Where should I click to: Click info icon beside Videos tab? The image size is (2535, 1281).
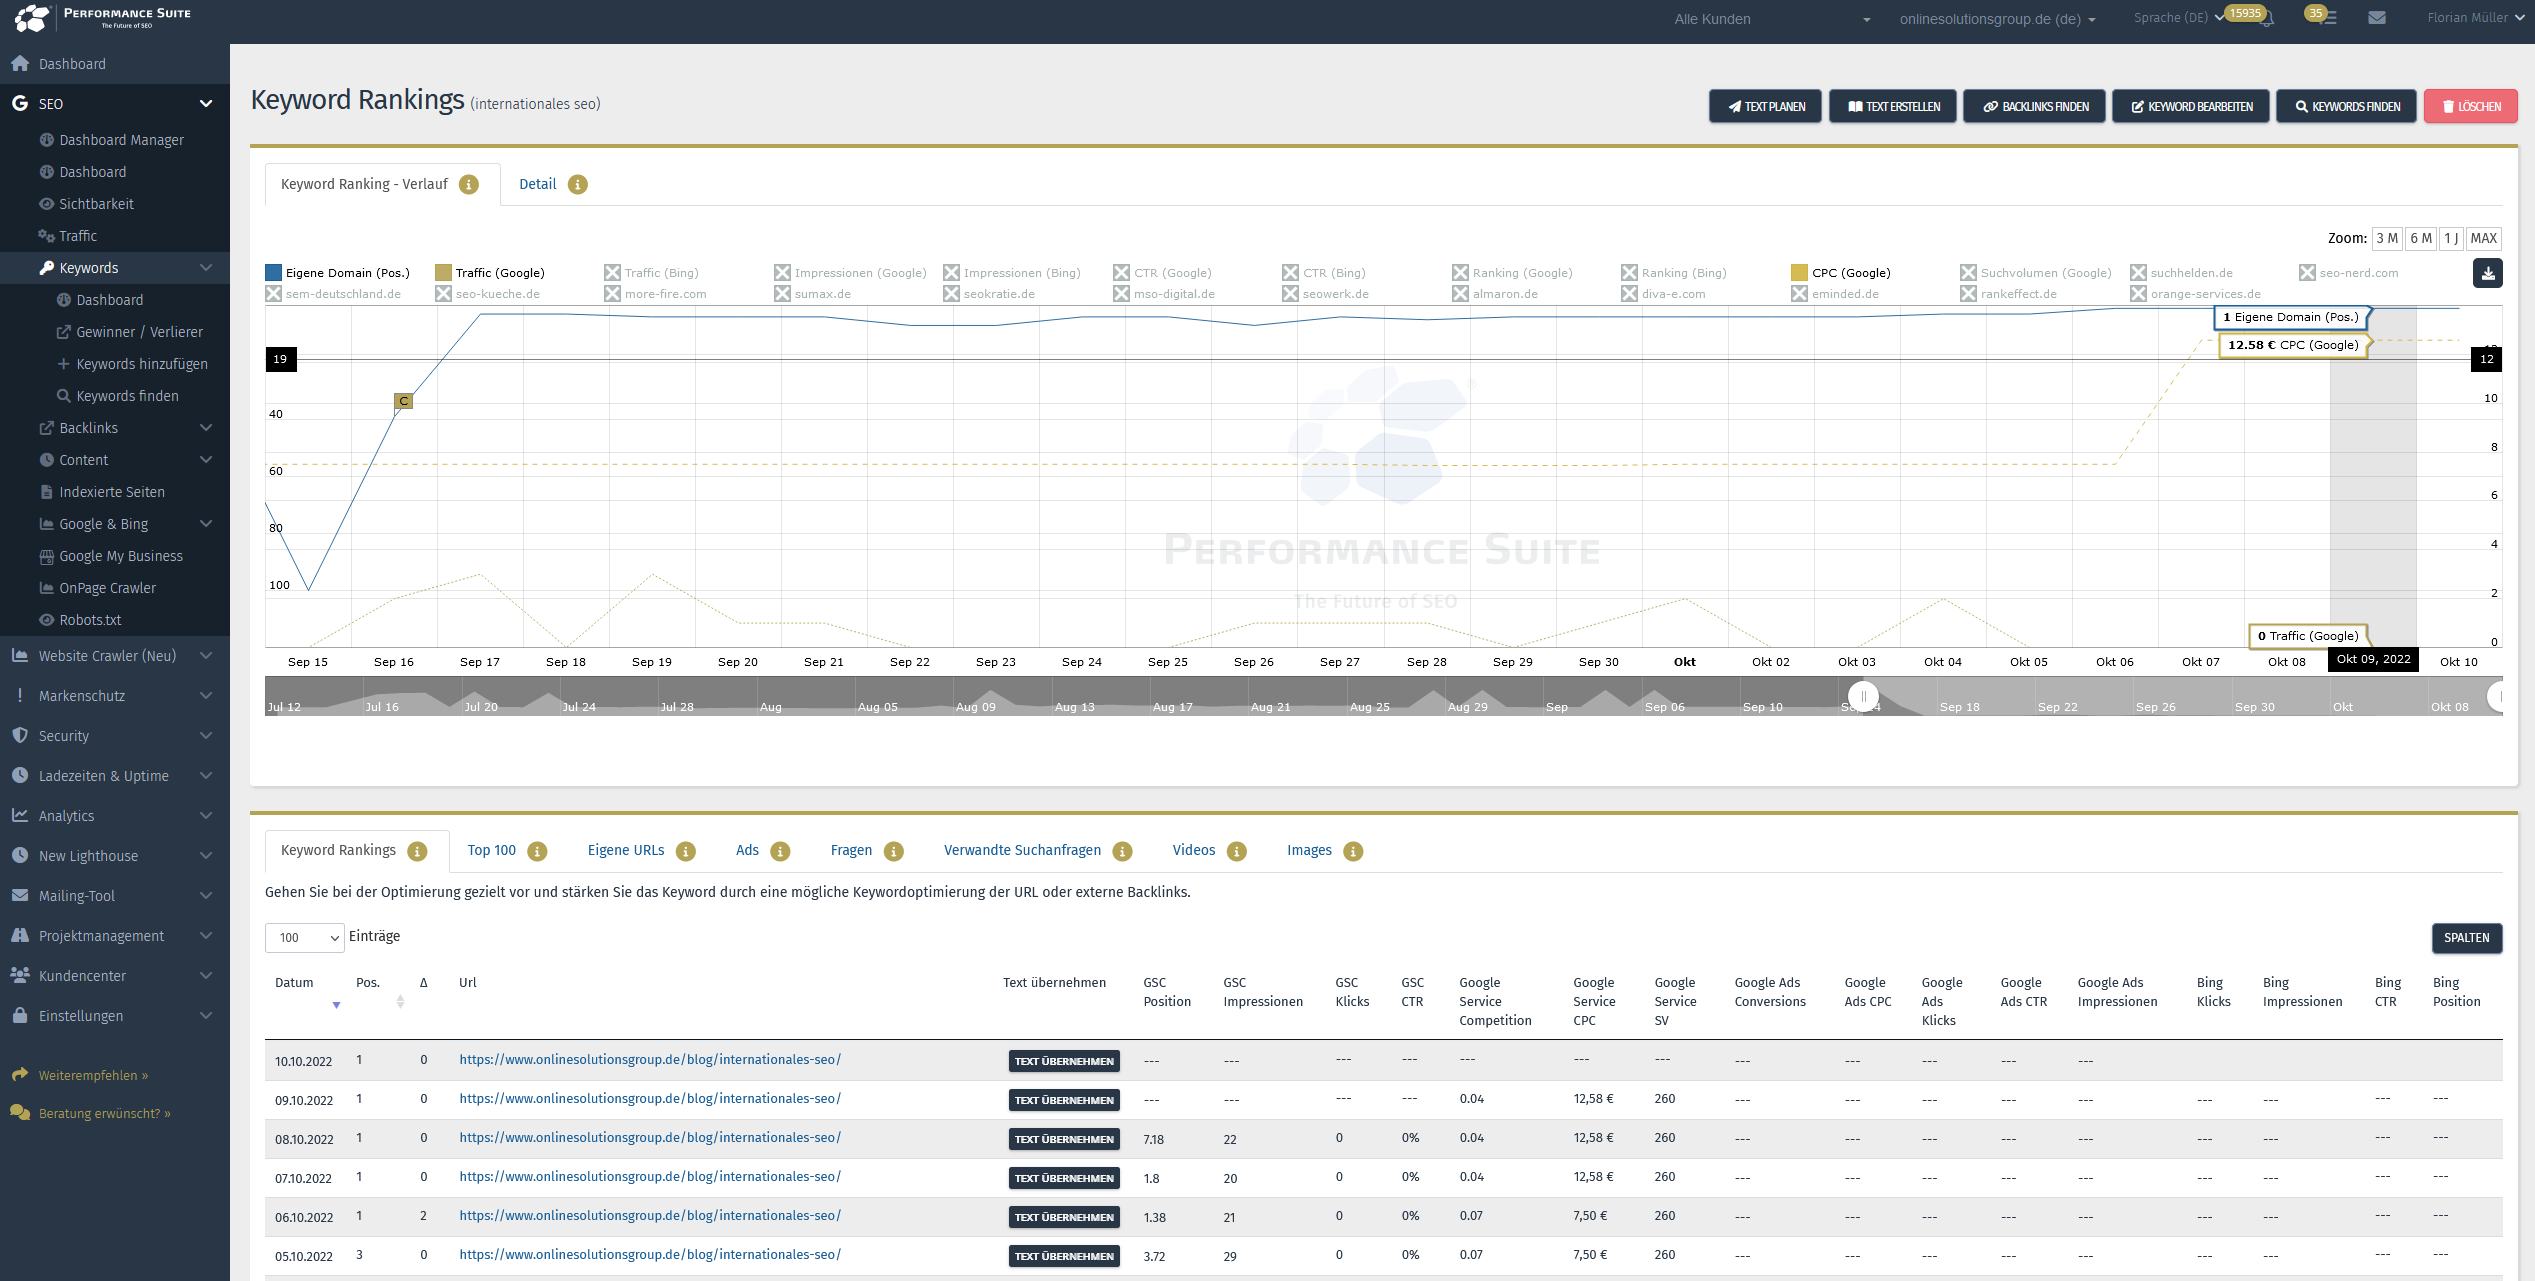pyautogui.click(x=1237, y=851)
